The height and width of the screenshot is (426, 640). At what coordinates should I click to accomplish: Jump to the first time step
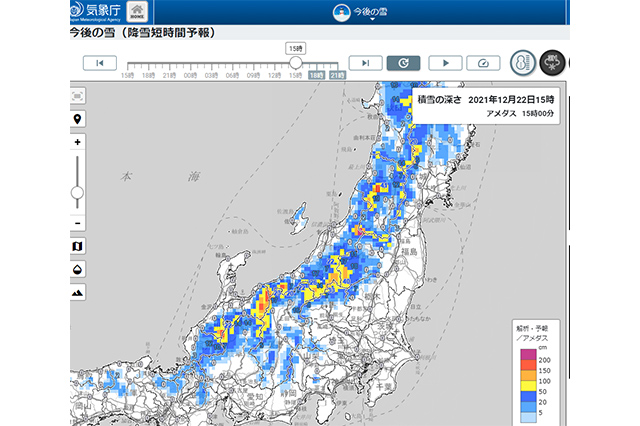(x=99, y=63)
